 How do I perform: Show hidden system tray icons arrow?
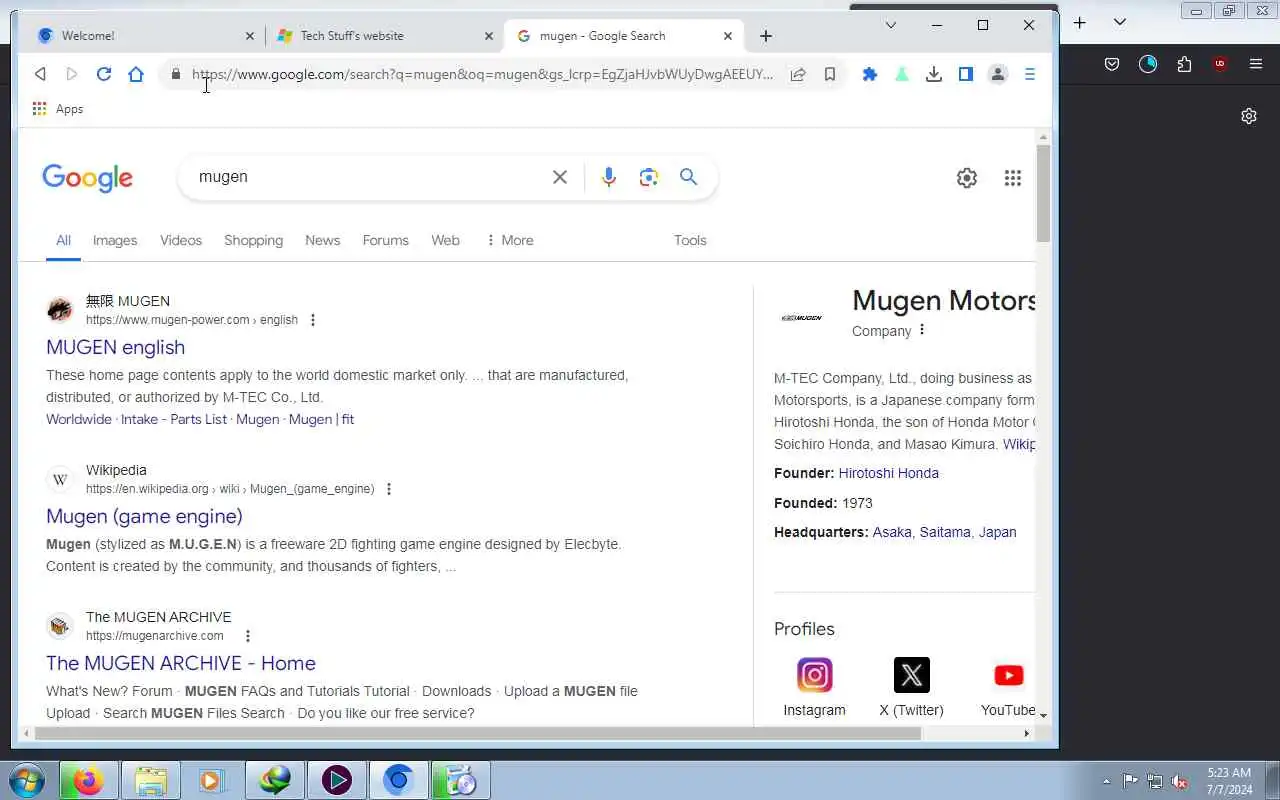click(1106, 781)
